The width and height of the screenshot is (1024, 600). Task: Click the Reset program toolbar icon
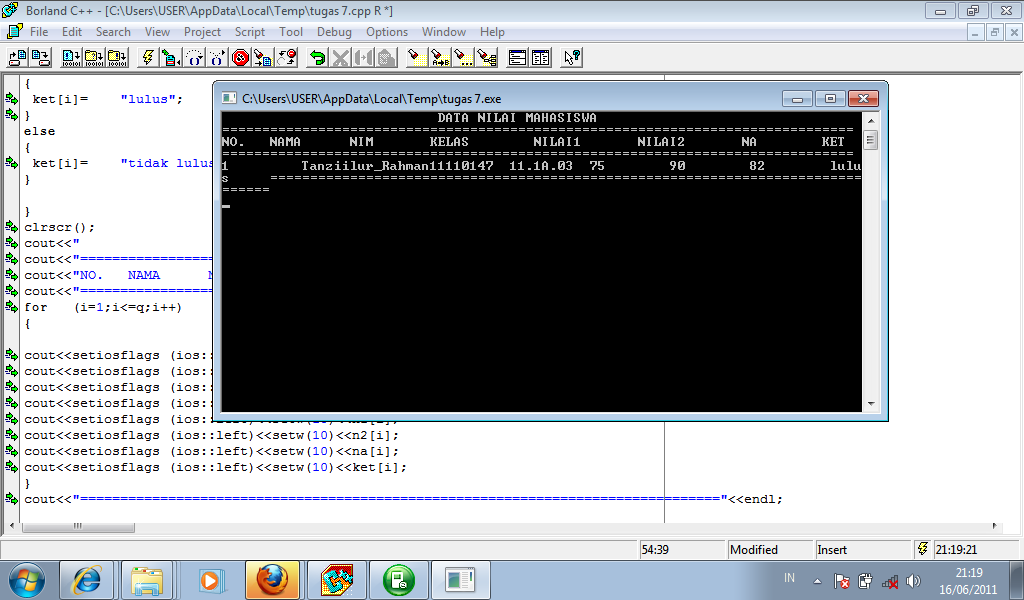(x=287, y=57)
